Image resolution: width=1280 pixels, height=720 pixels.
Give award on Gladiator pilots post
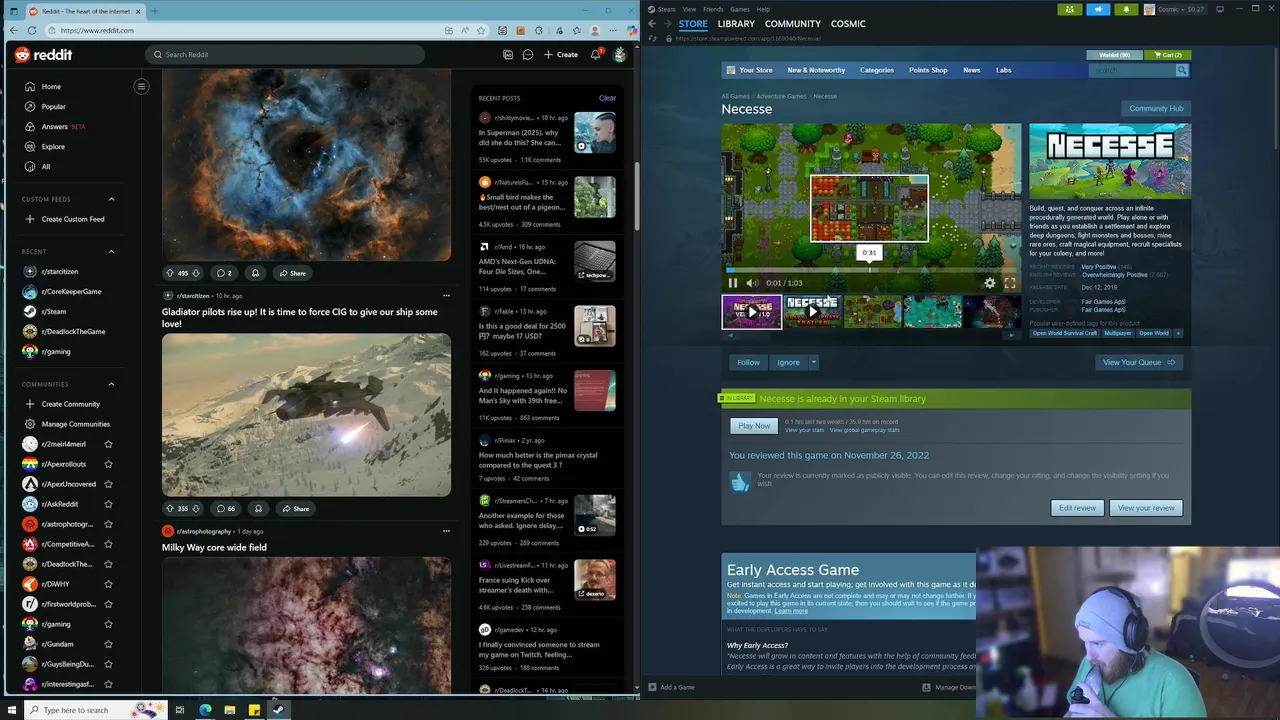(x=258, y=508)
